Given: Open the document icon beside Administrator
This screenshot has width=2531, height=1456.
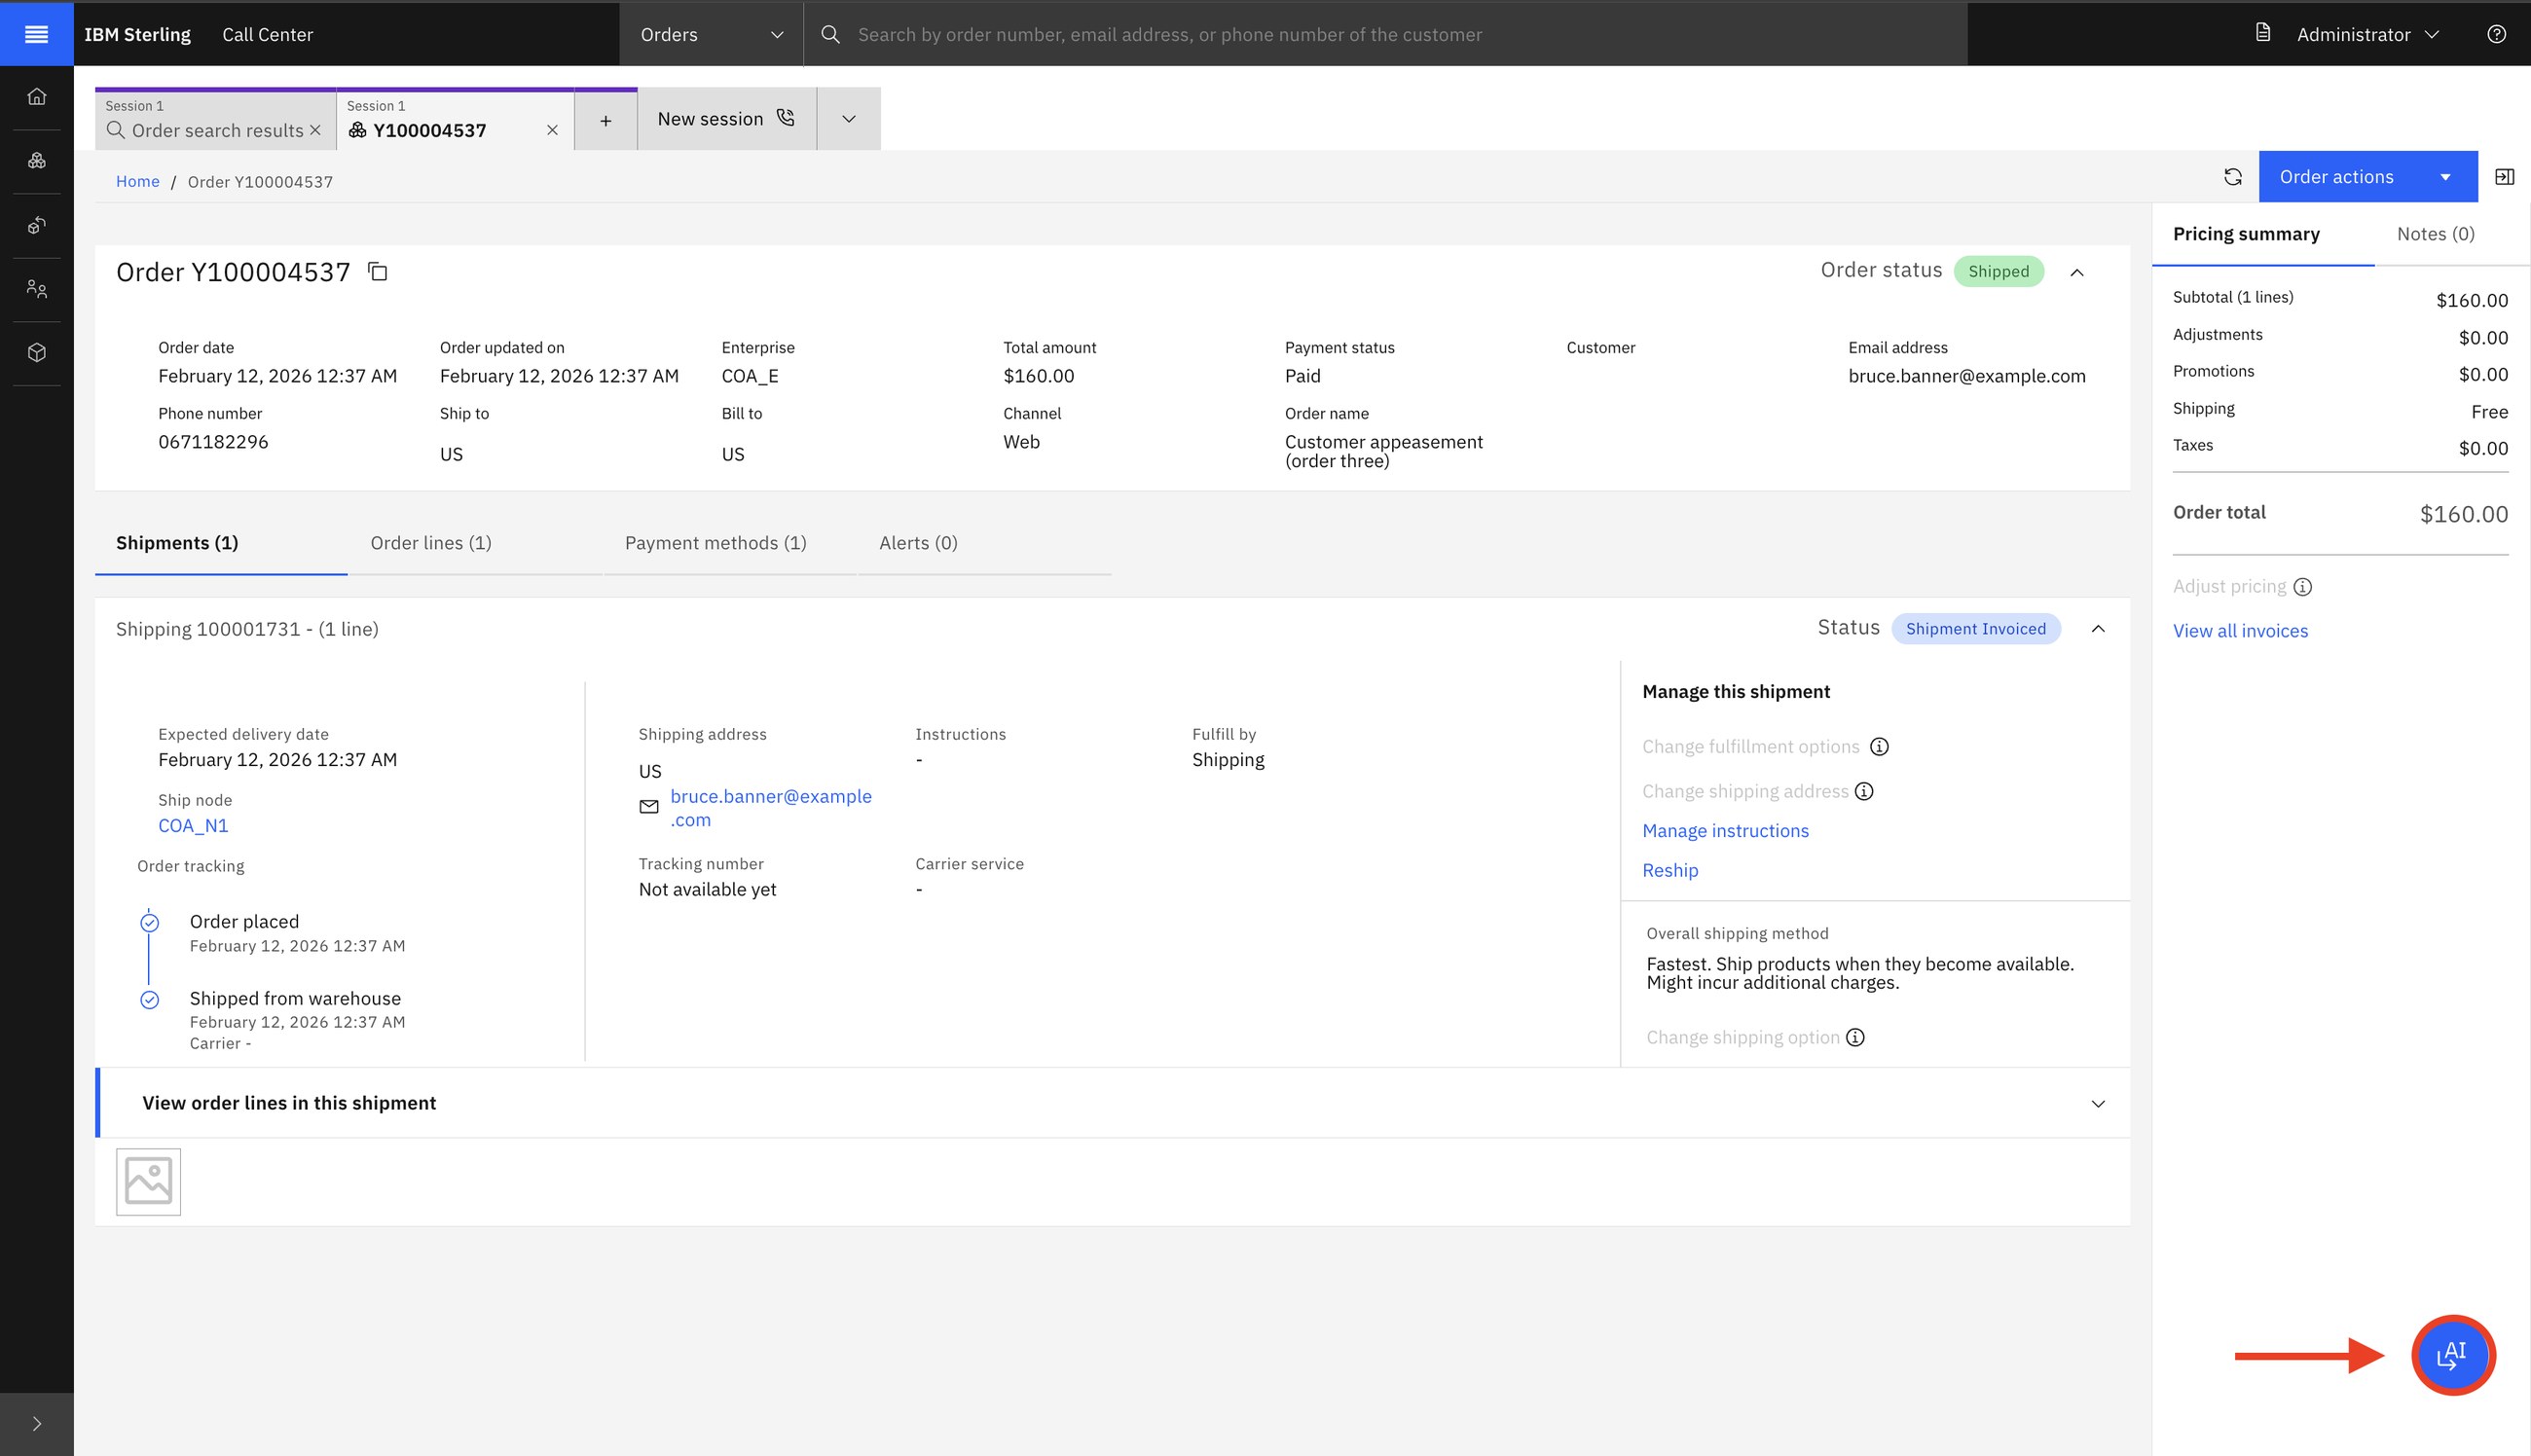Looking at the screenshot, I should pyautogui.click(x=2263, y=33).
